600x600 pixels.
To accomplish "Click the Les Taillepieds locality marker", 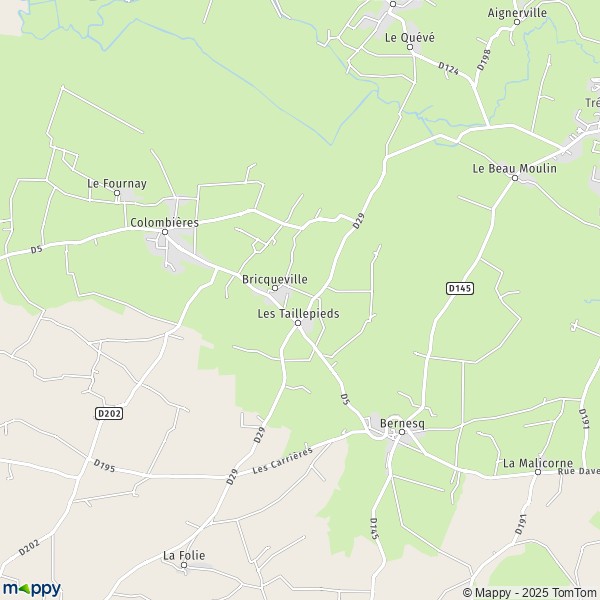I will coord(298,323).
